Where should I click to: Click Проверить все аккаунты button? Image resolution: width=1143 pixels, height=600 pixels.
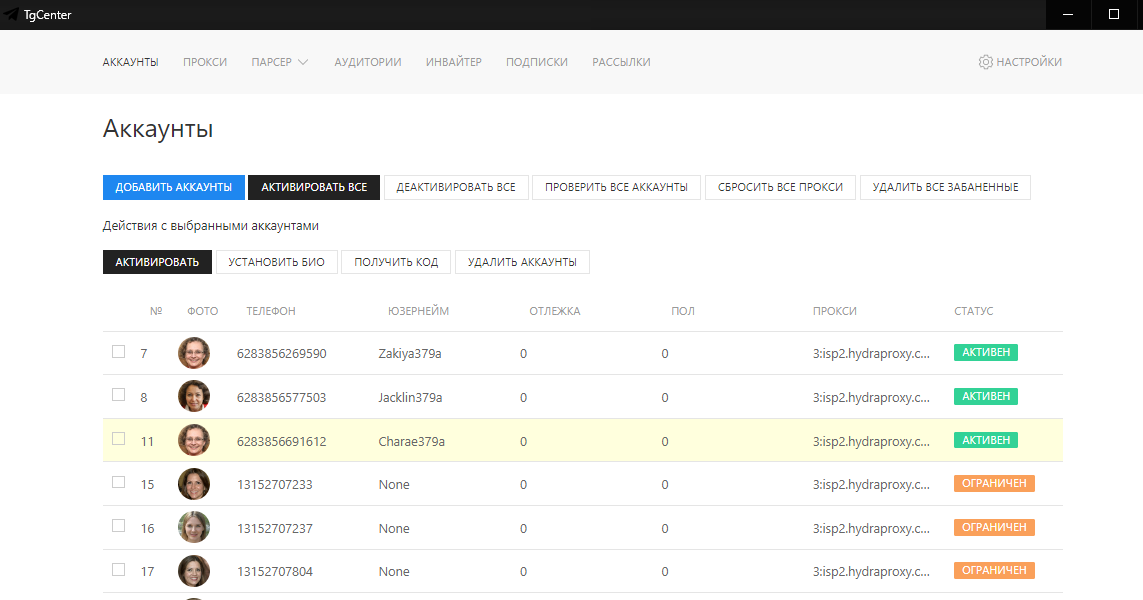pyautogui.click(x=616, y=187)
